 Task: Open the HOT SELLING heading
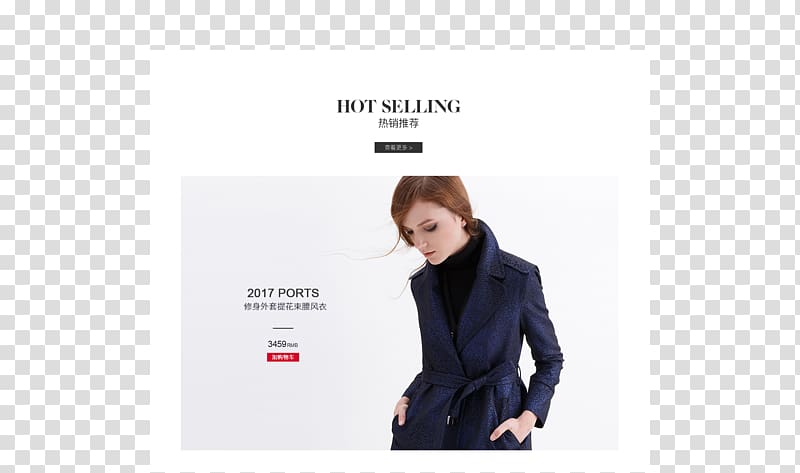point(398,106)
